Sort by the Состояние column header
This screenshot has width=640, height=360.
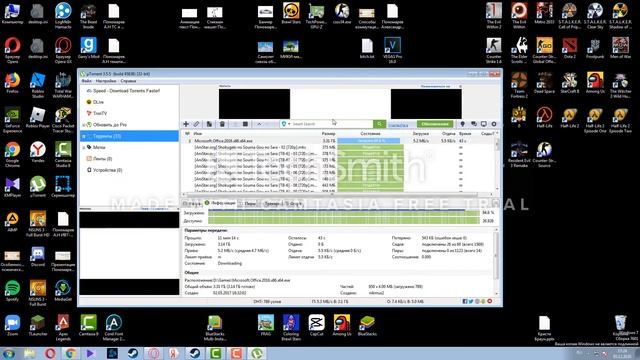click(x=370, y=133)
